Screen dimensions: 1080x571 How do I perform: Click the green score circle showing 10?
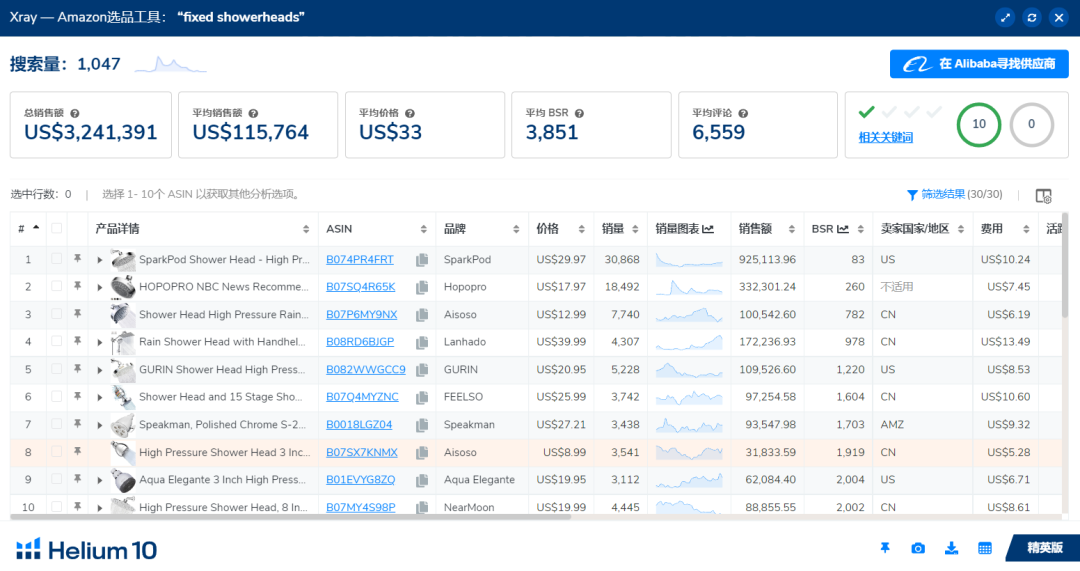979,125
